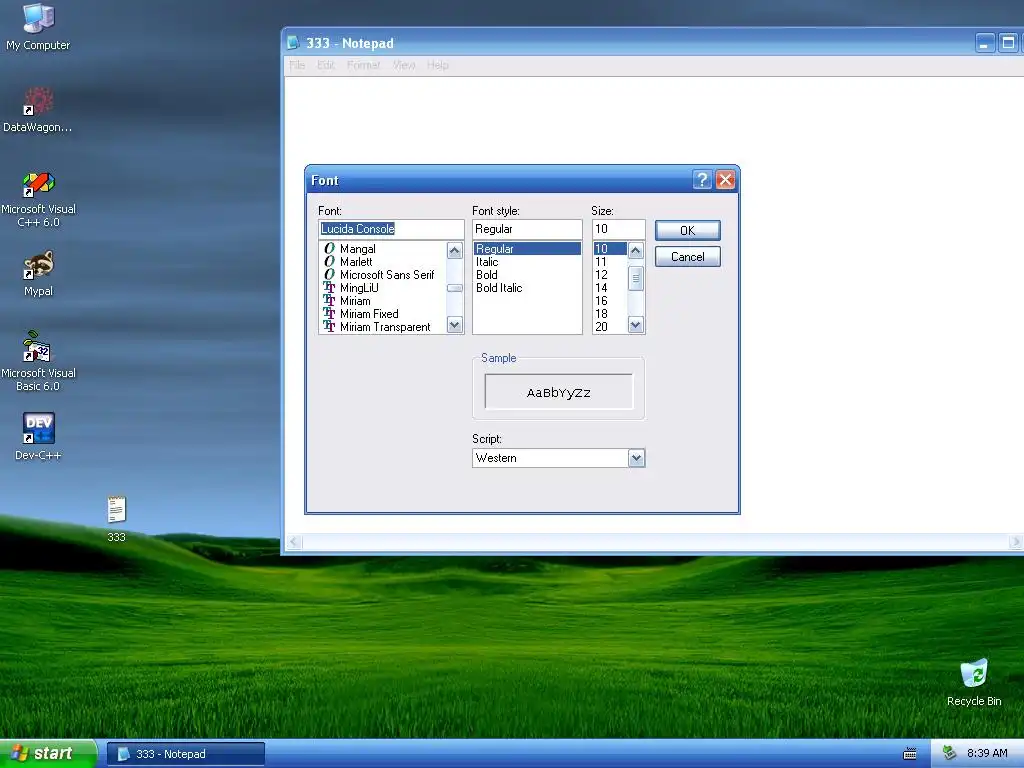Click the size list scroll up arrow
Image resolution: width=1024 pixels, height=768 pixels.
tap(635, 250)
